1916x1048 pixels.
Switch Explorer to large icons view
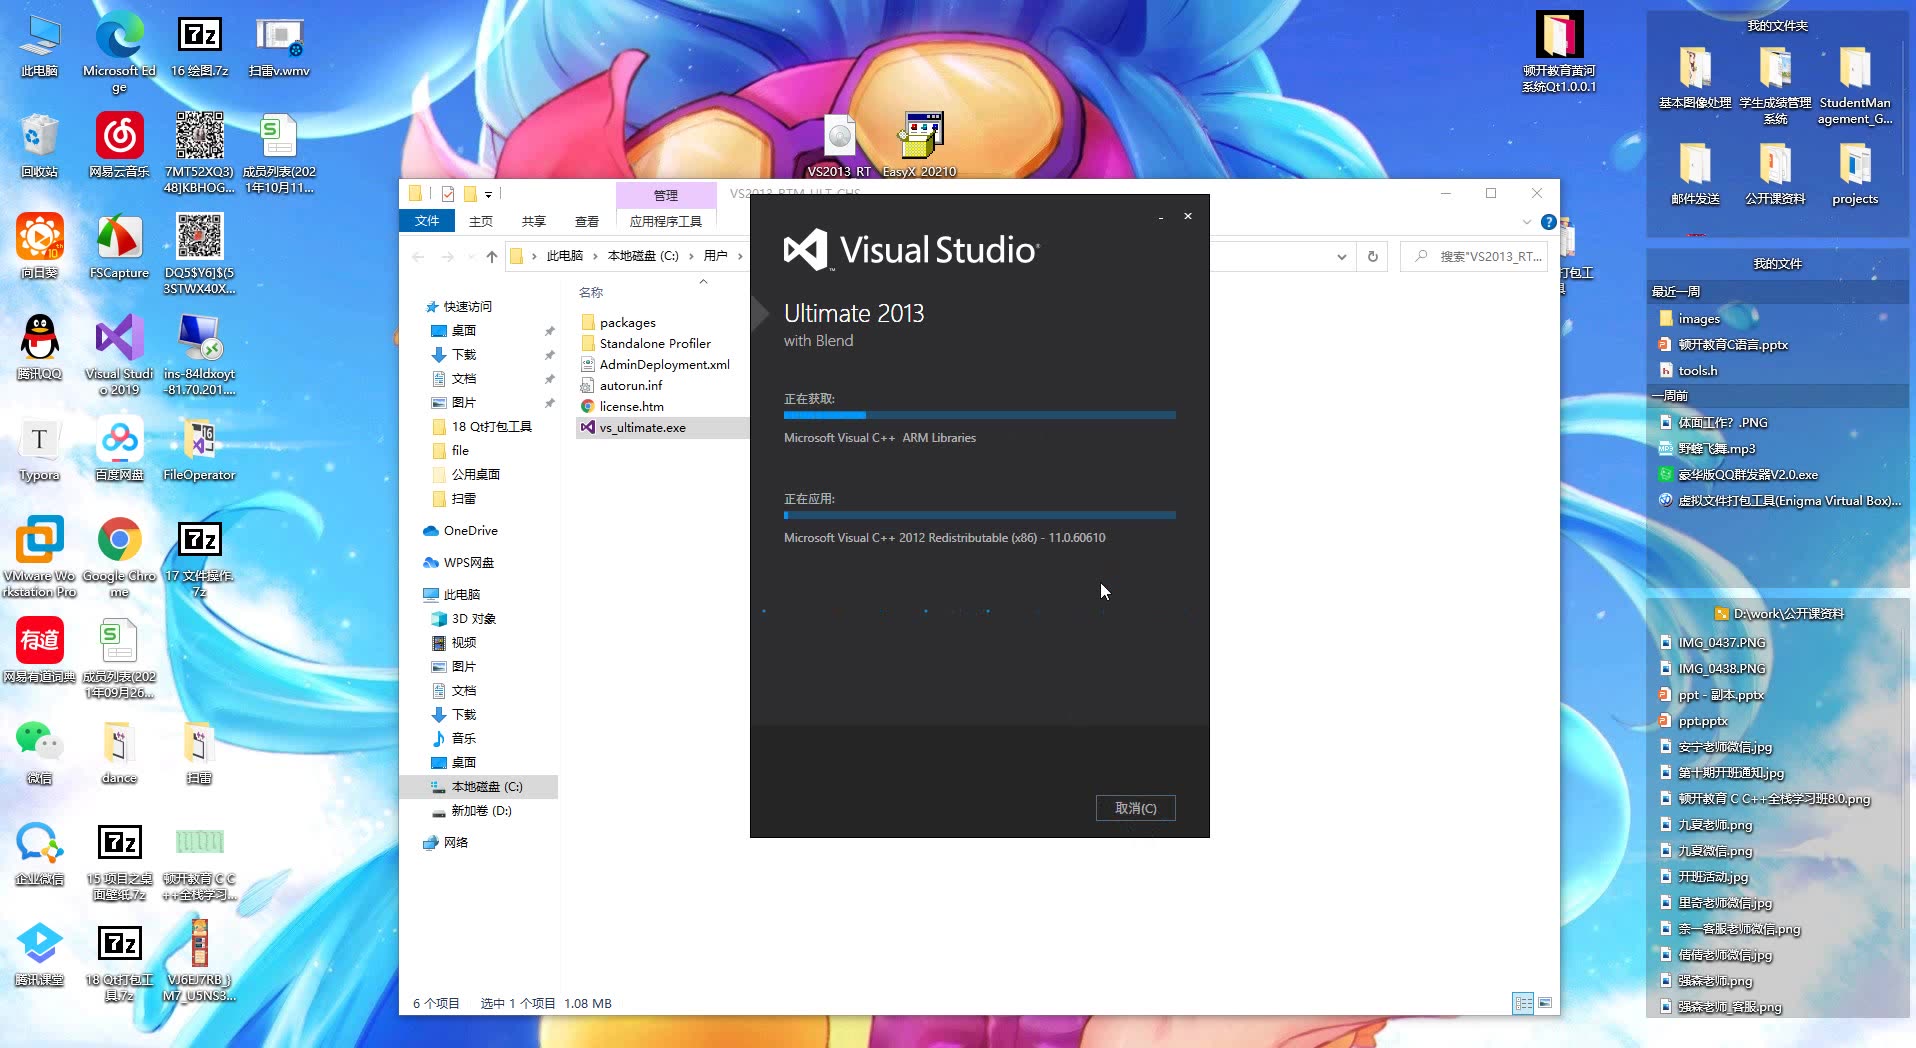pyautogui.click(x=1545, y=1003)
